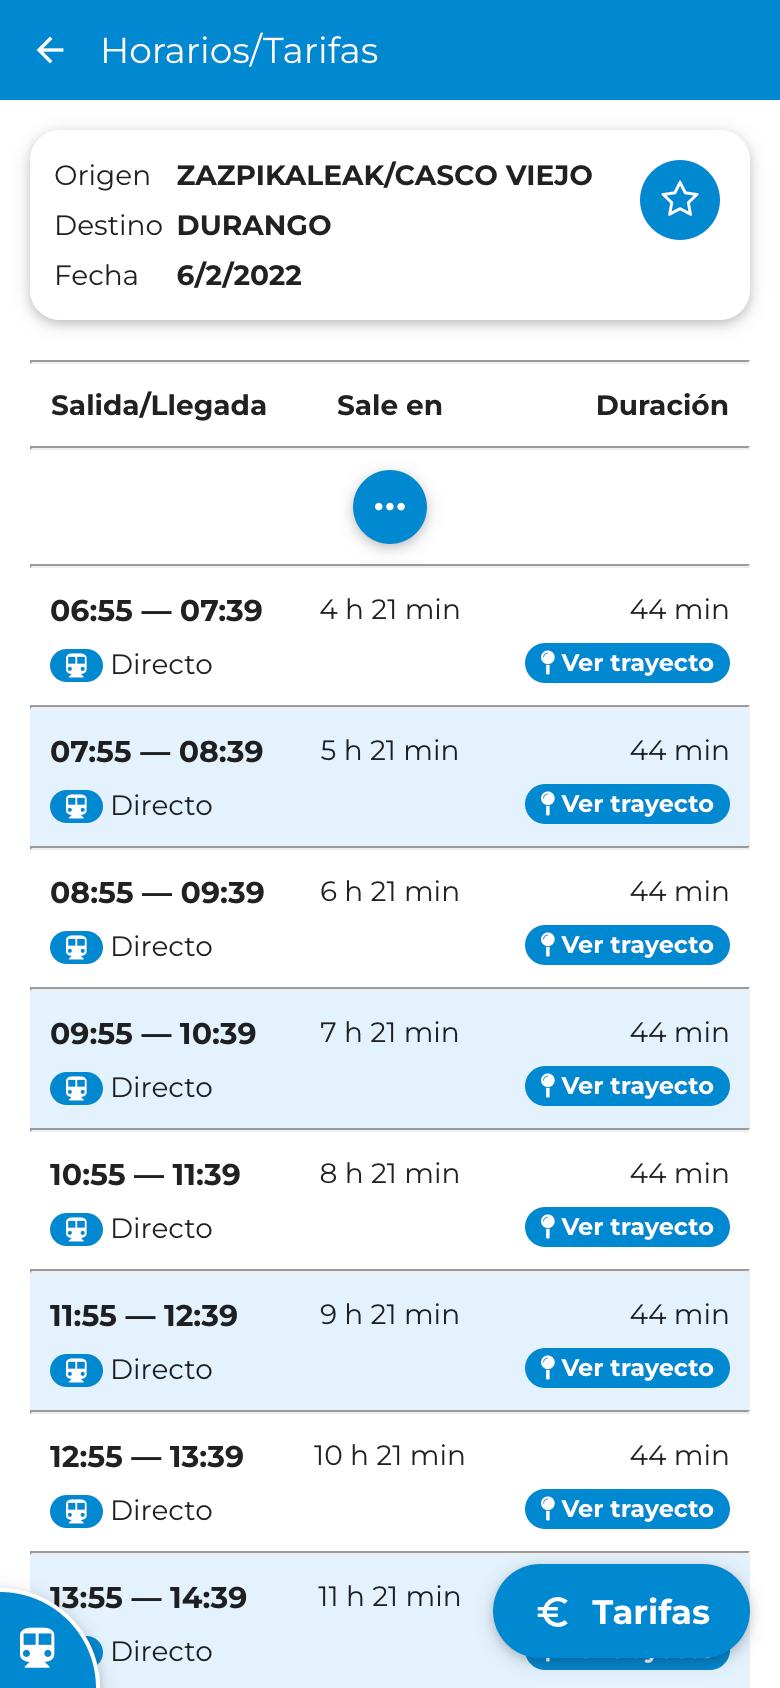Open the floating train button at bottom-left corner
The width and height of the screenshot is (780, 1688).
click(40, 1645)
